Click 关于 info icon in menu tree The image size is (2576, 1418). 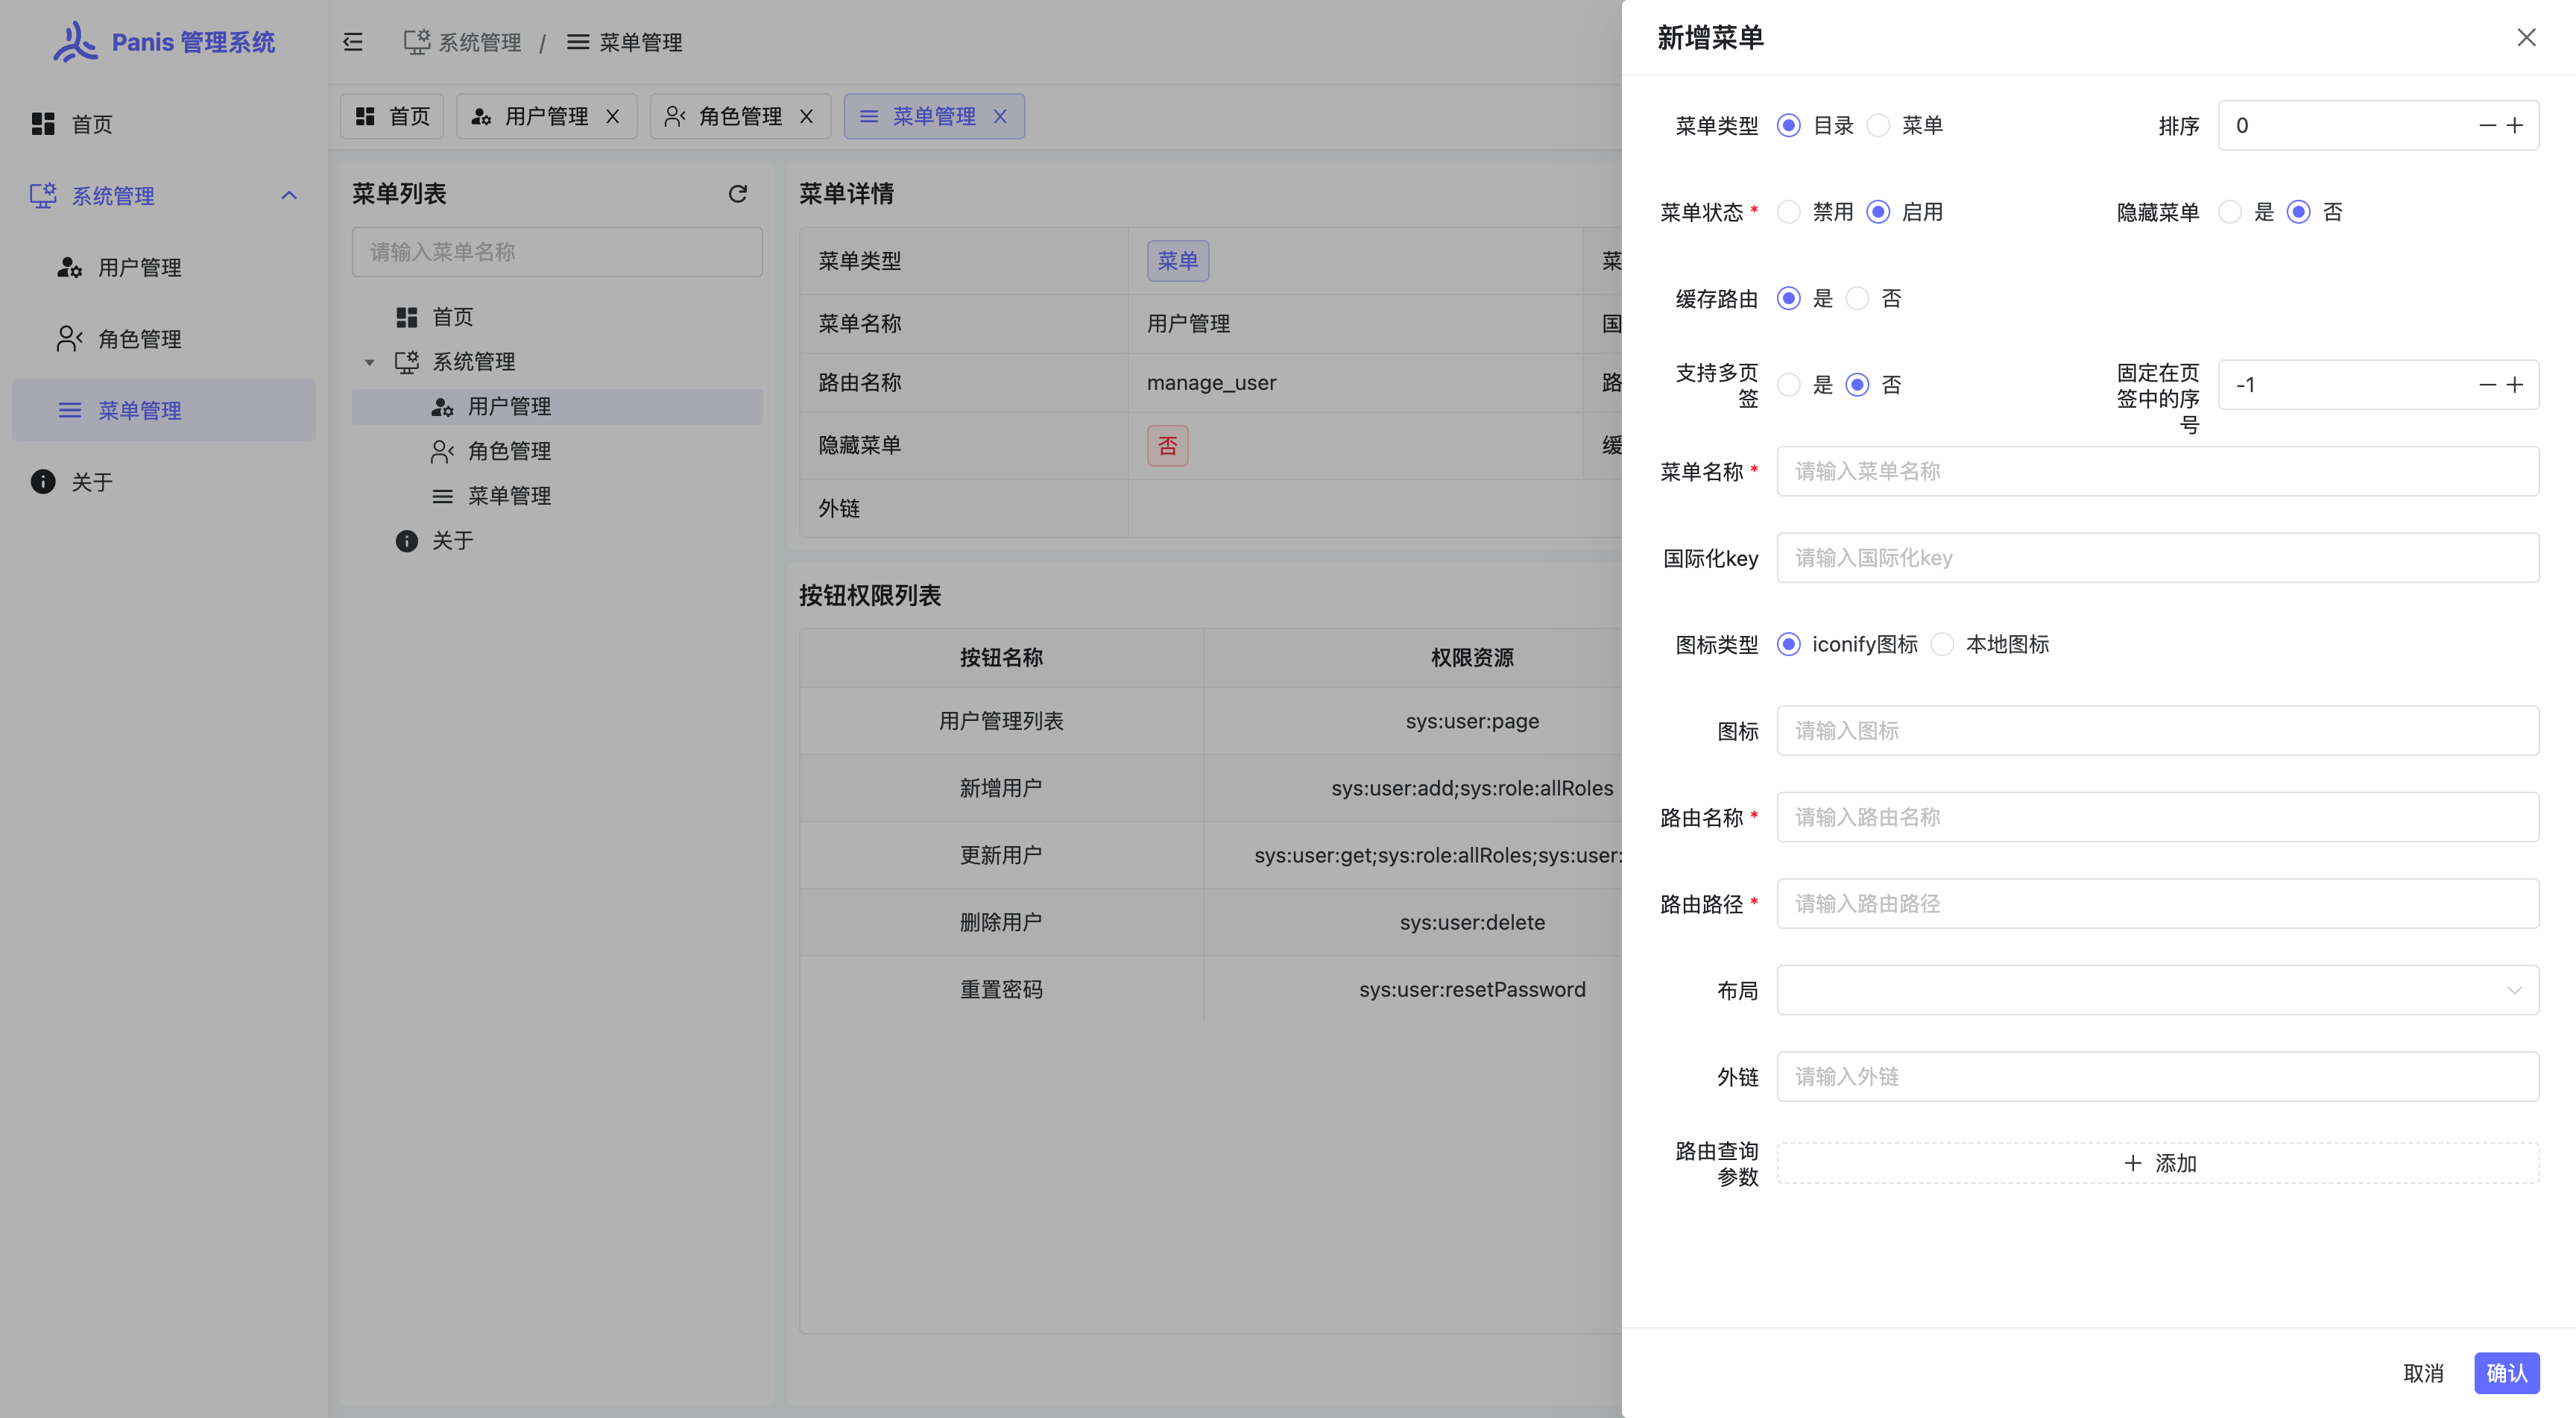coord(406,540)
